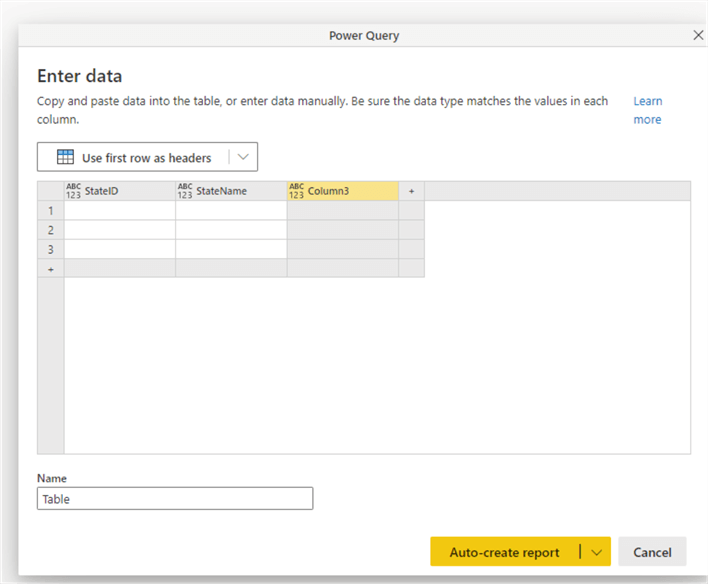Screen dimensions: 708x584
Task: Add a new column with plus icon
Action: tap(411, 190)
